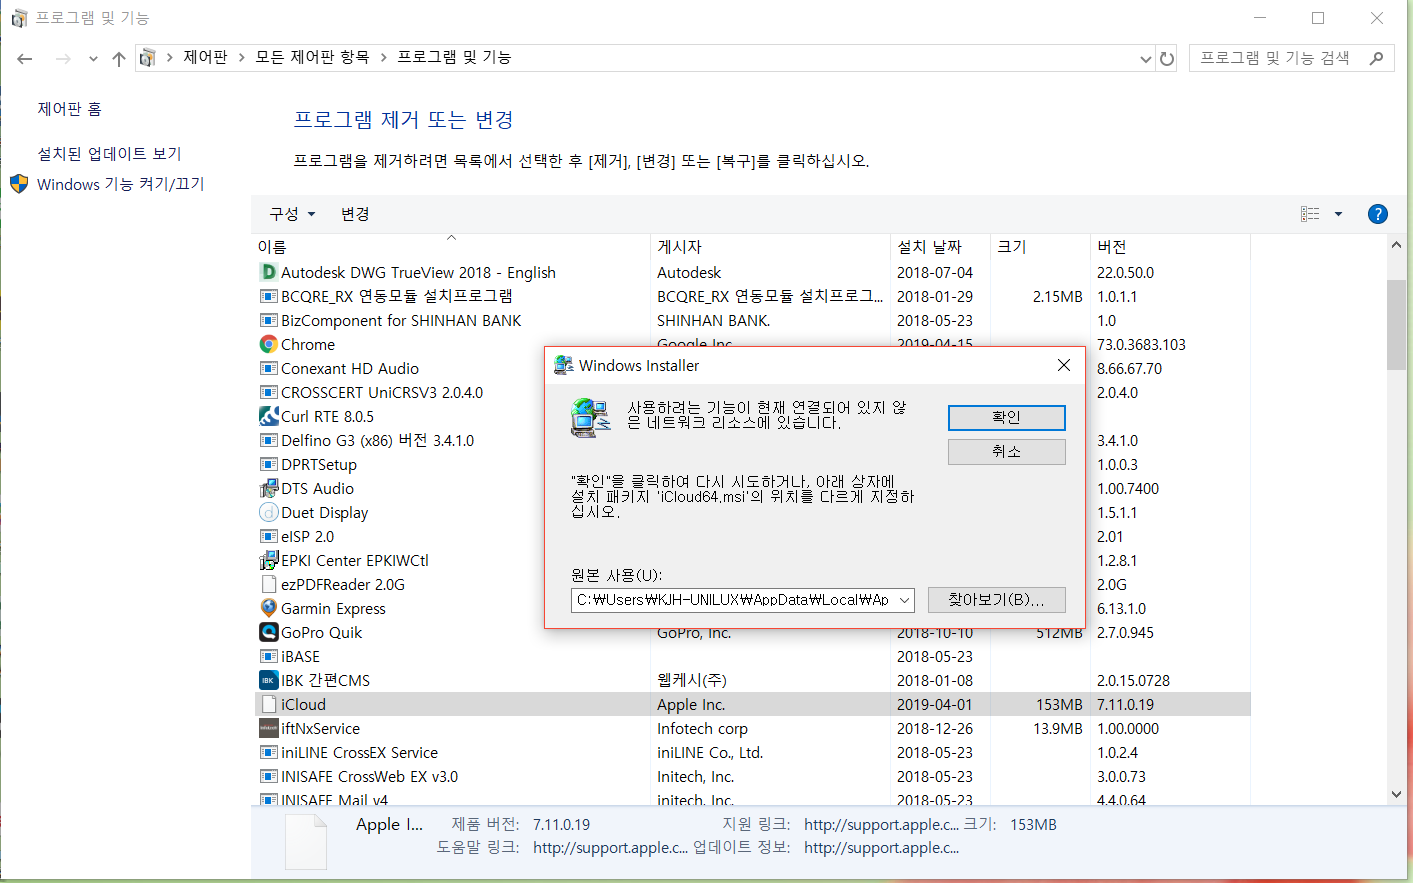Select the CROSSCERT UniCRSV3 2.0.4.0 row
The image size is (1413, 883).
(x=753, y=392)
